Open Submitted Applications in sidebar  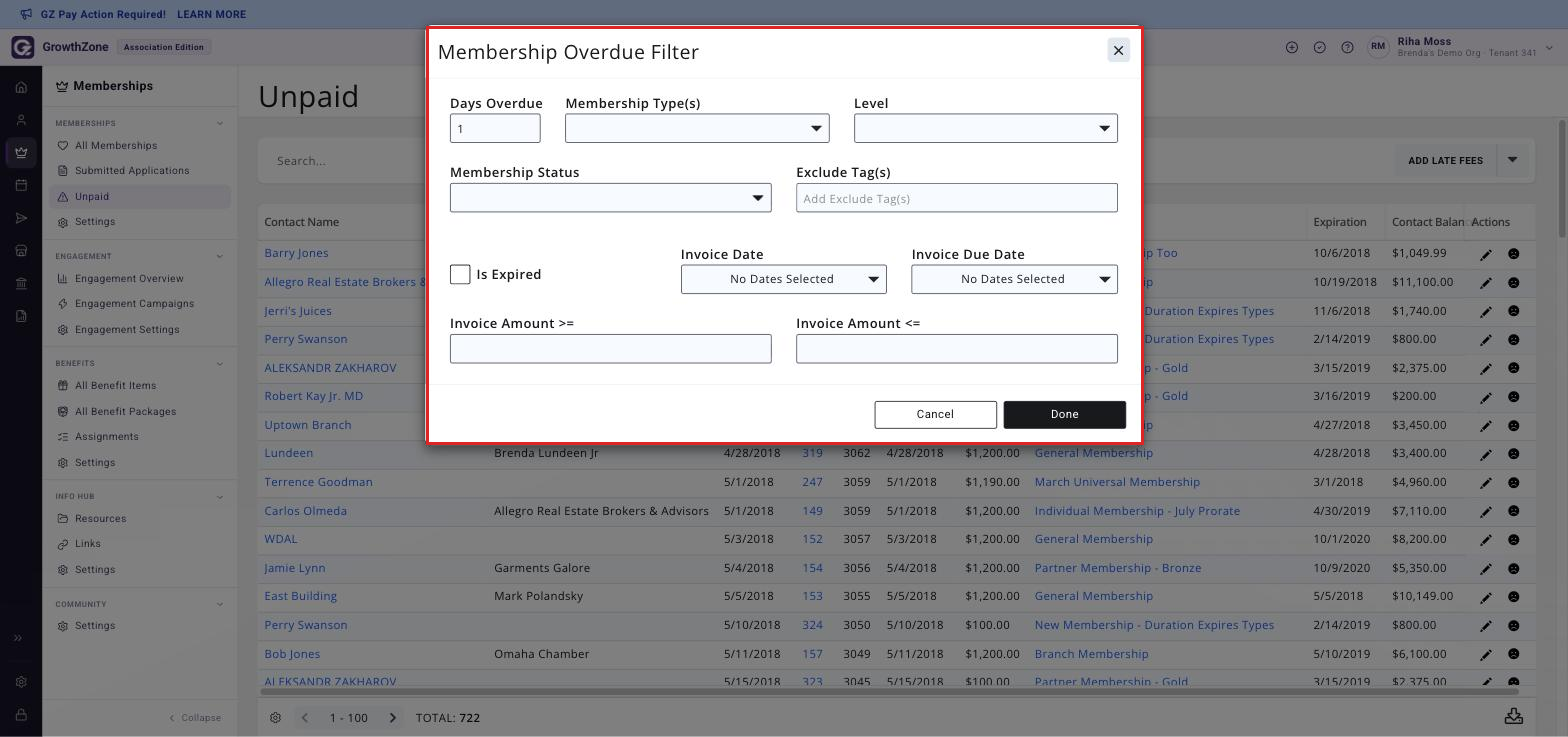[x=132, y=170]
